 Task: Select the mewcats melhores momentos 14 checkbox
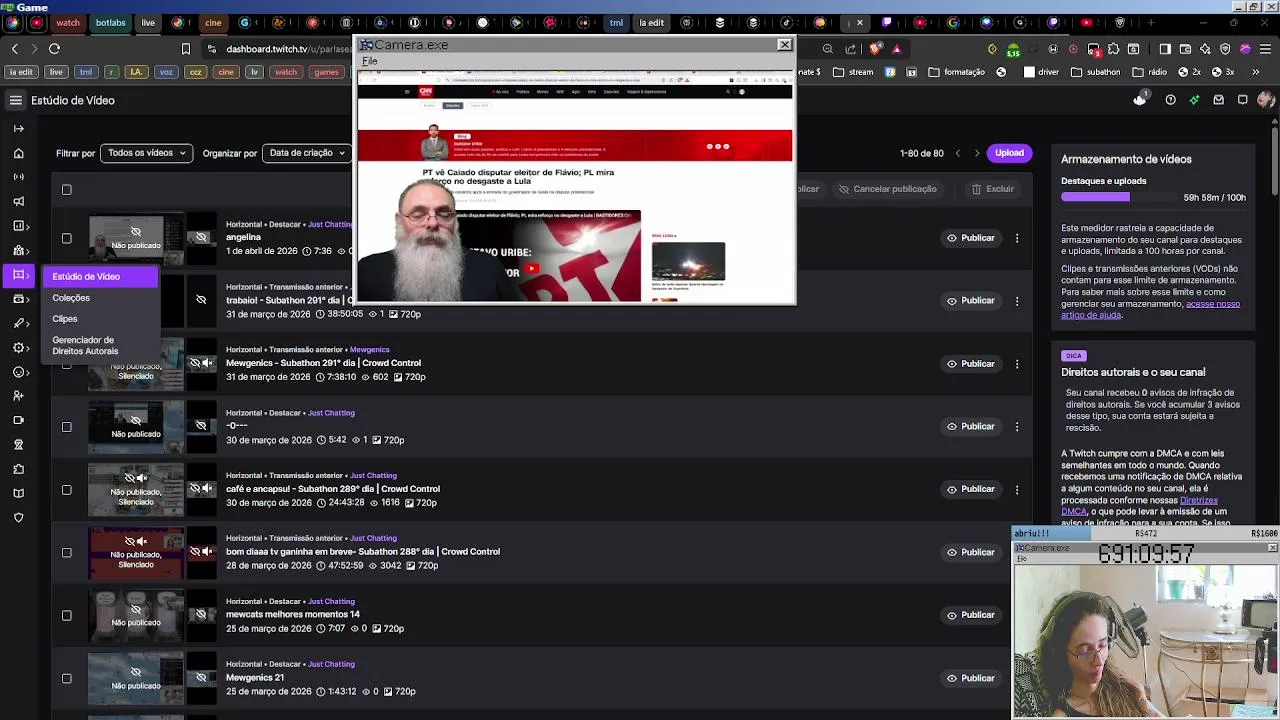[67, 615]
